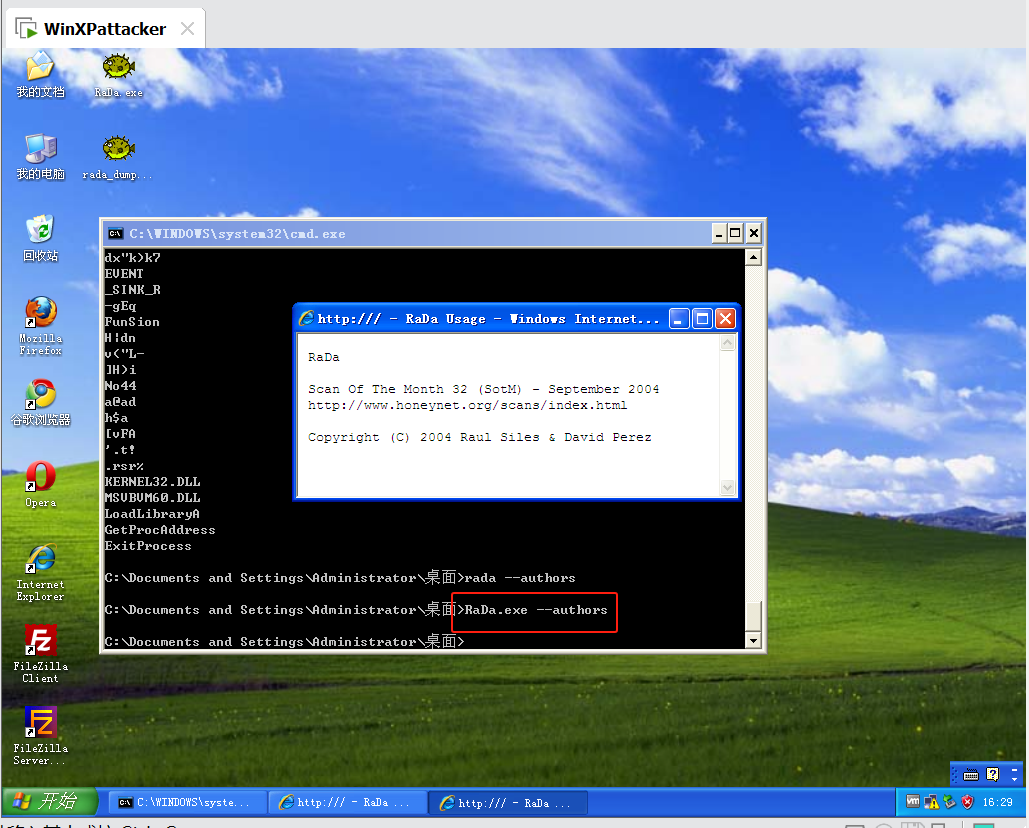Minimize the cmd.exe window
Screen dimensions: 1029x828
[x=719, y=233]
